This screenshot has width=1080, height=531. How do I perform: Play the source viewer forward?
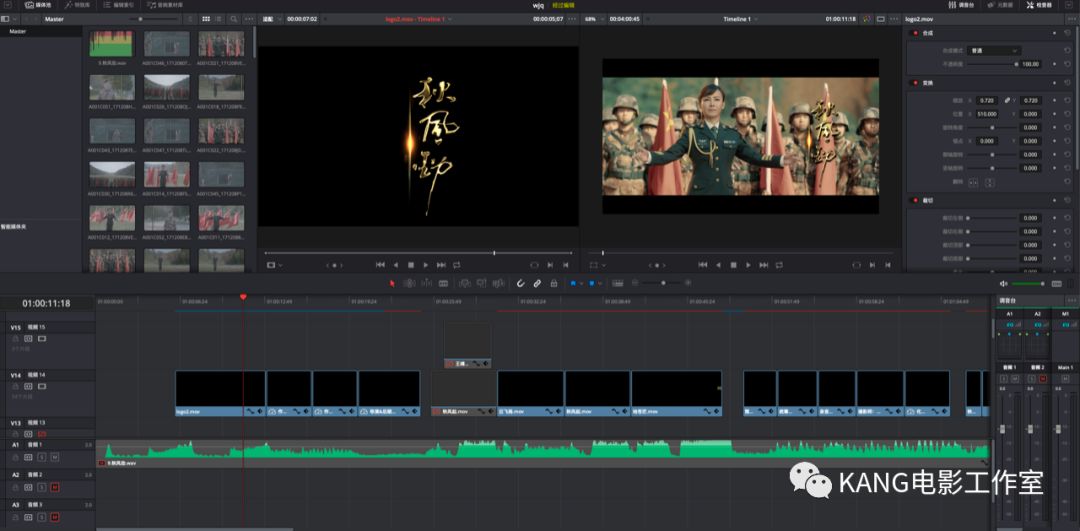point(426,264)
